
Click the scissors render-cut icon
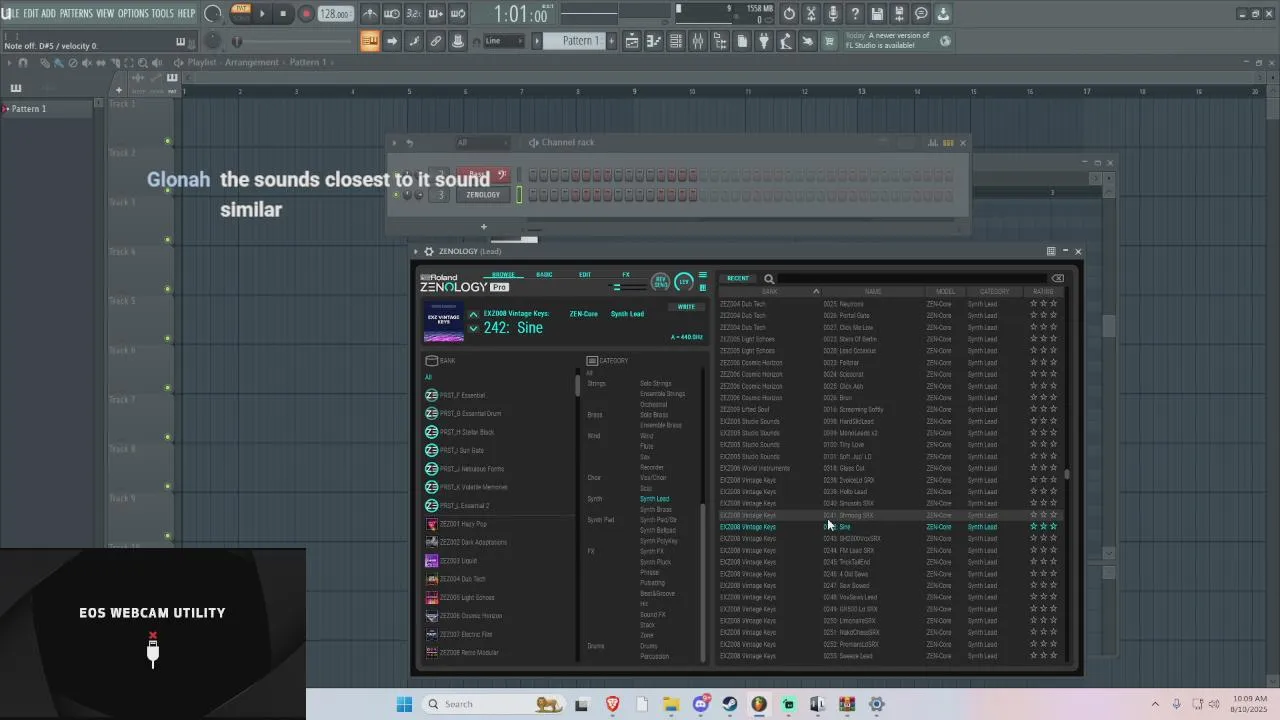click(811, 14)
